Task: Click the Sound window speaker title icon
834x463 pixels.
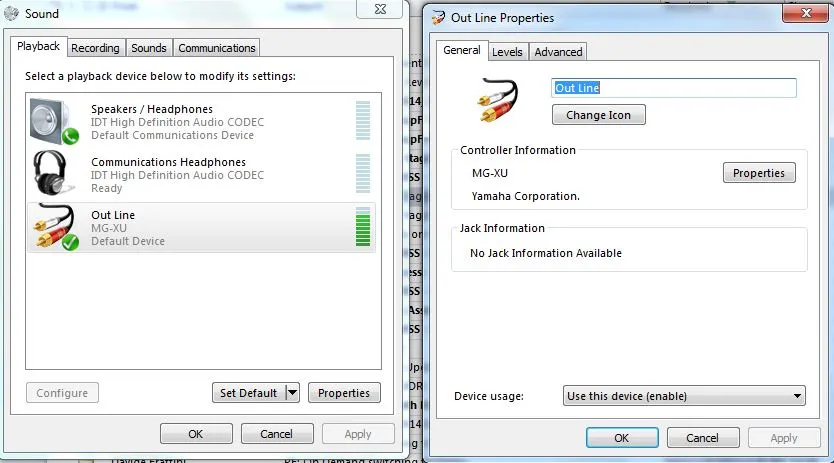Action: pos(12,14)
